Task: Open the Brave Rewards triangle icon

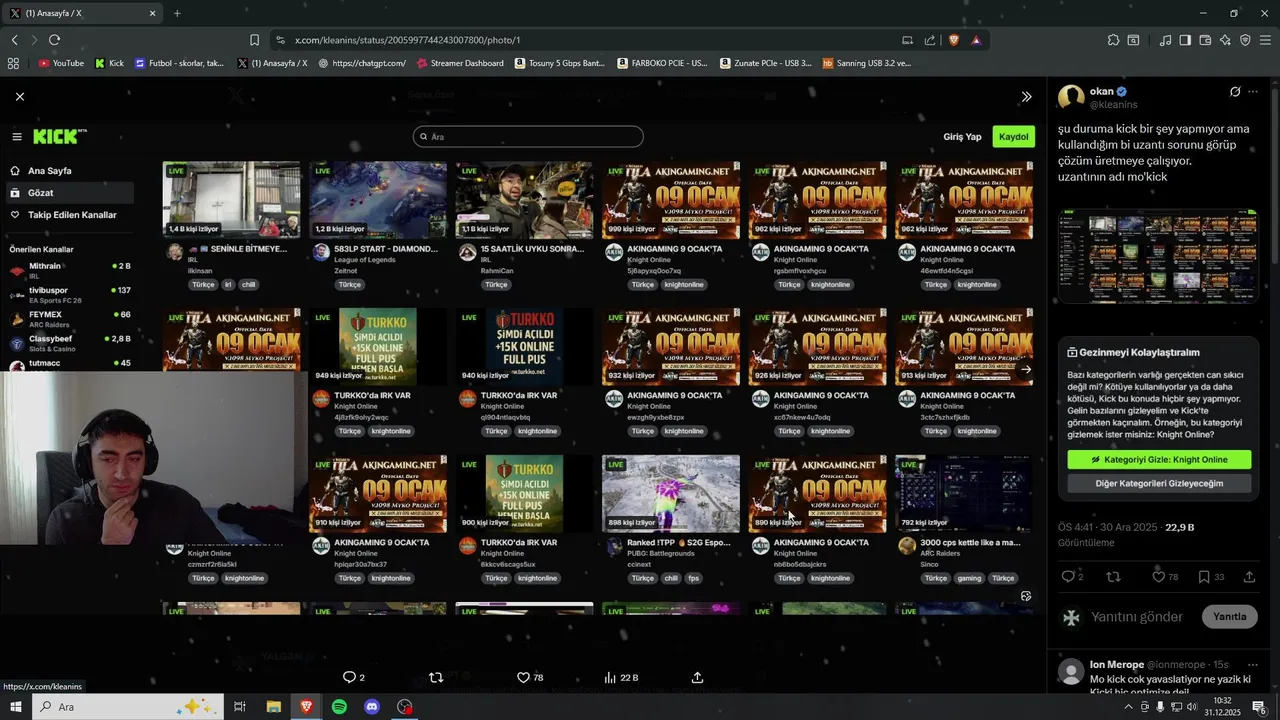Action: tap(976, 40)
